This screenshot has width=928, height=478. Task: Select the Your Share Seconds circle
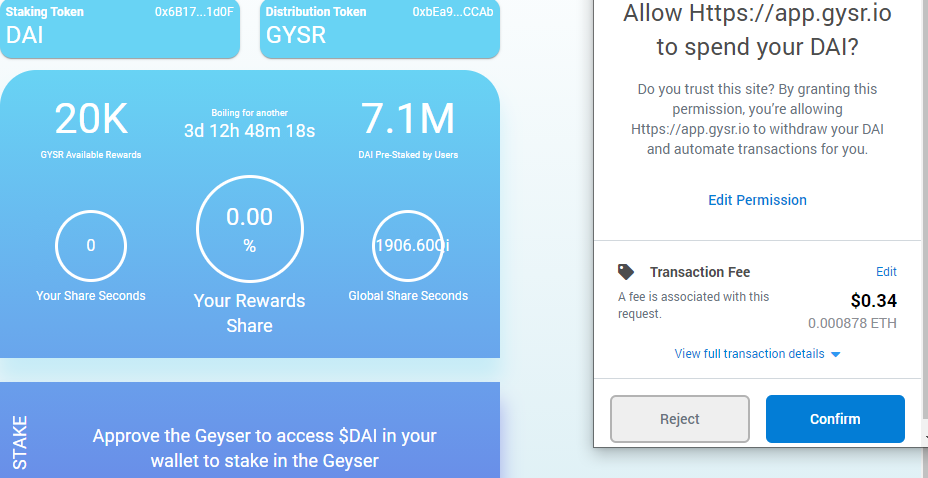click(x=91, y=246)
